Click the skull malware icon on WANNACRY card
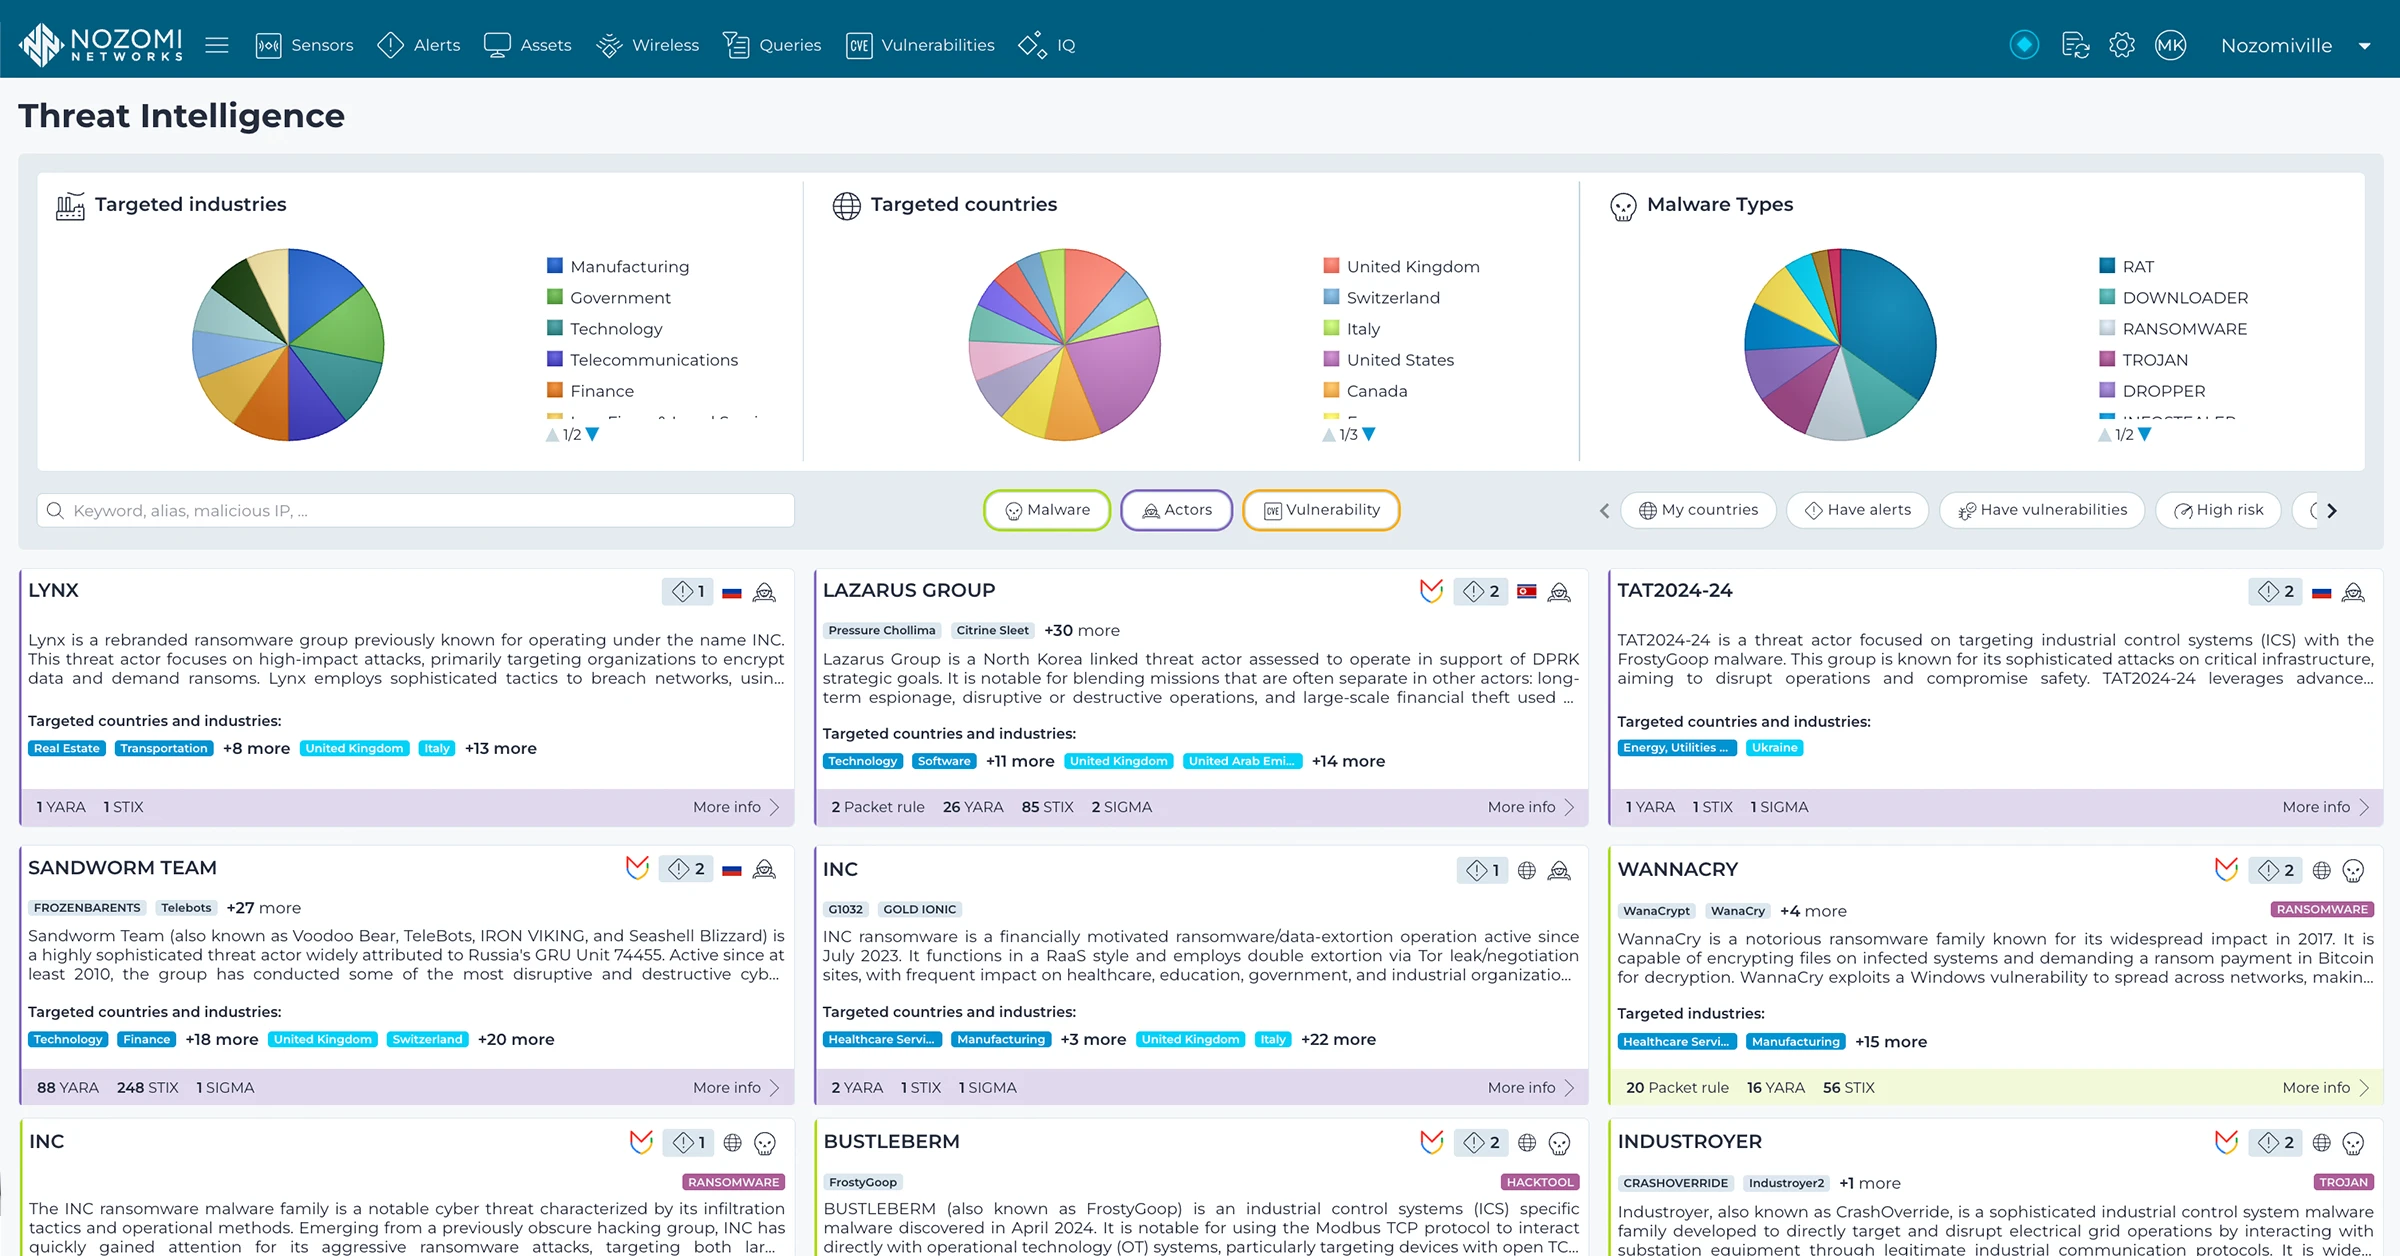The height and width of the screenshot is (1256, 2400). tap(2353, 871)
